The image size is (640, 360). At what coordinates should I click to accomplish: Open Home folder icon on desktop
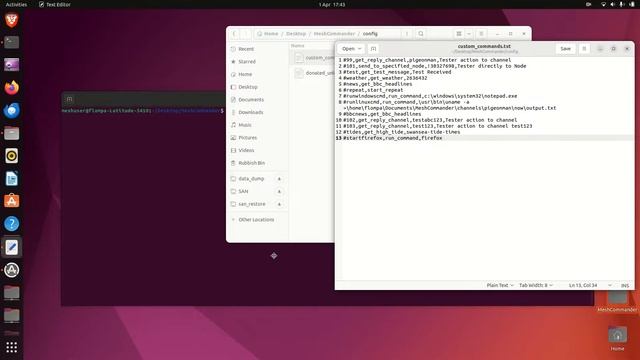tap(617, 339)
